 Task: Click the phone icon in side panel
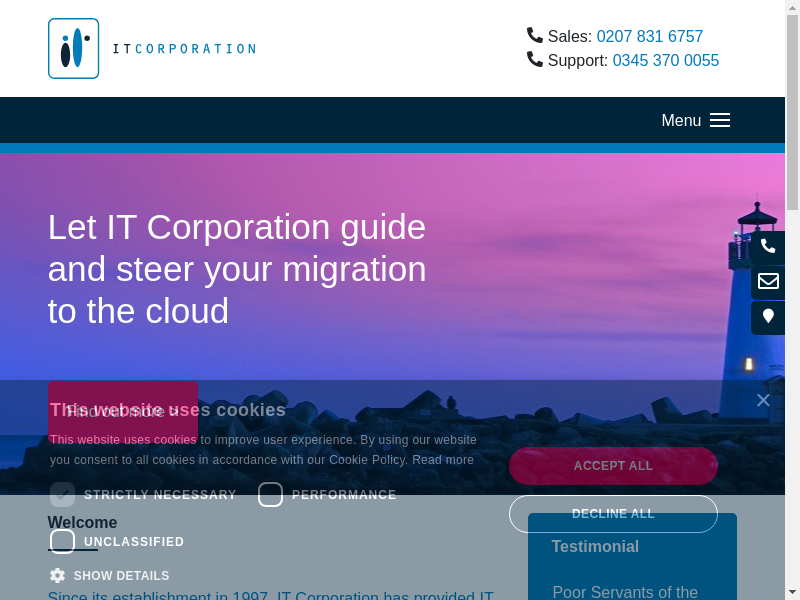point(768,246)
